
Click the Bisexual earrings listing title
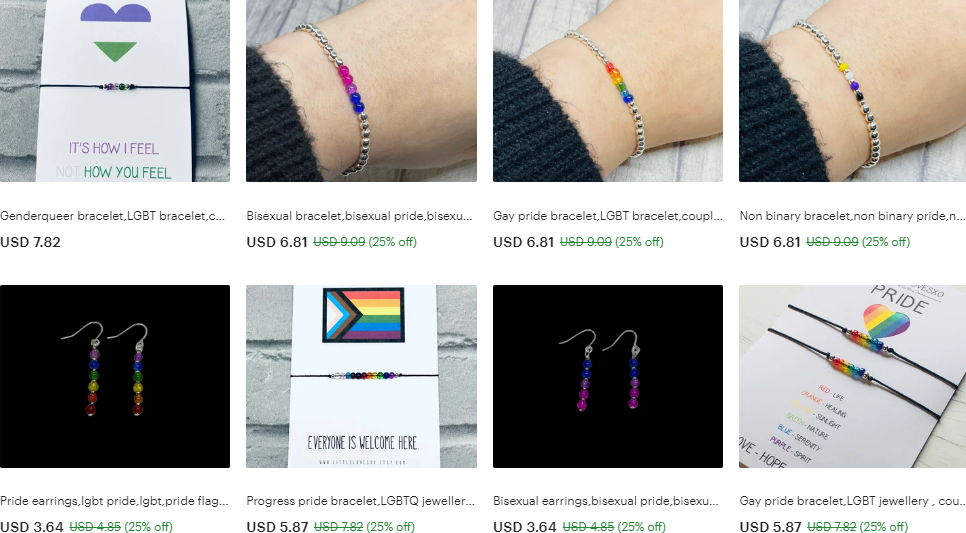606,501
